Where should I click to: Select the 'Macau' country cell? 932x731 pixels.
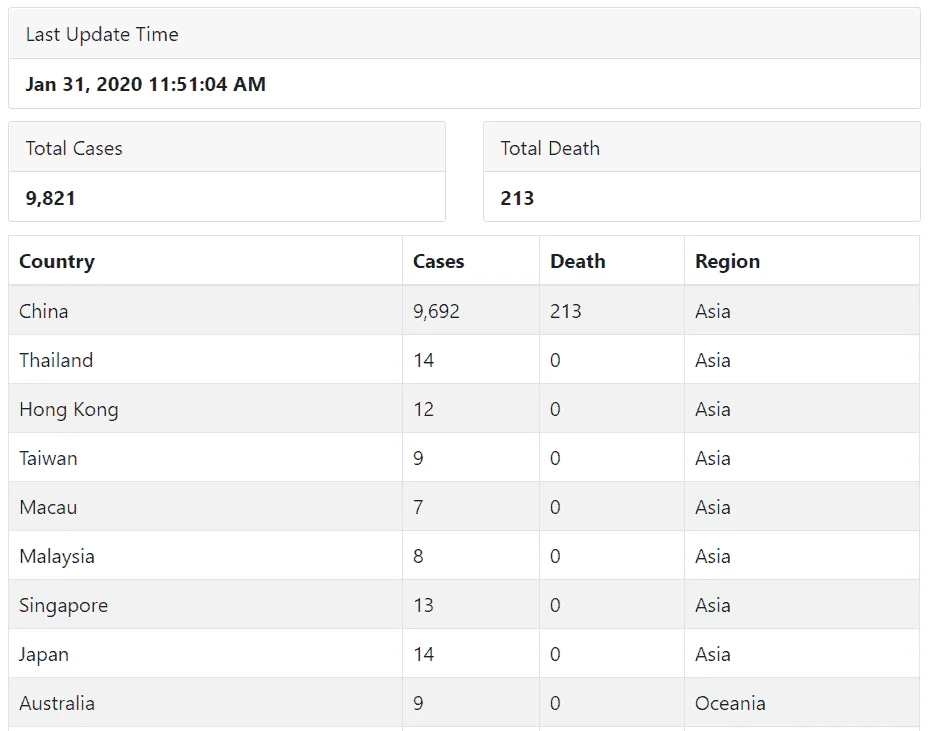(x=206, y=507)
